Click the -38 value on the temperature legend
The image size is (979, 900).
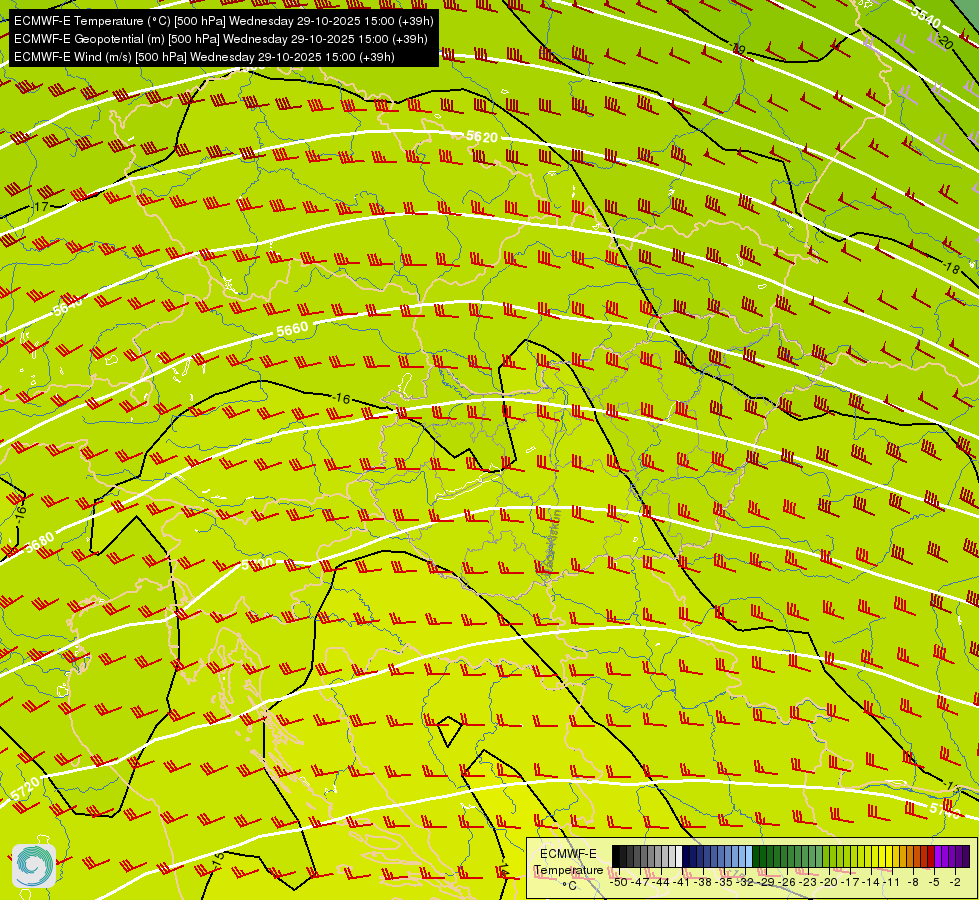point(702,882)
